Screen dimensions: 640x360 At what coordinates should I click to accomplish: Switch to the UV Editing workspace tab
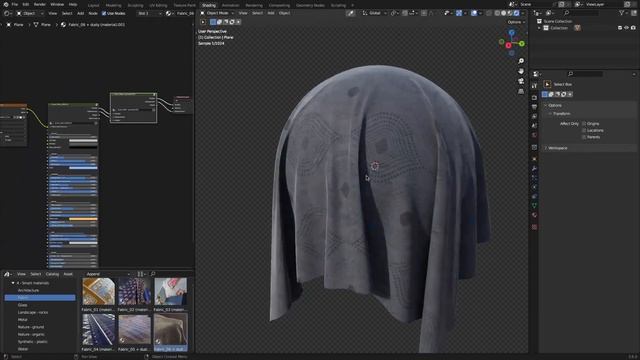pyautogui.click(x=158, y=5)
